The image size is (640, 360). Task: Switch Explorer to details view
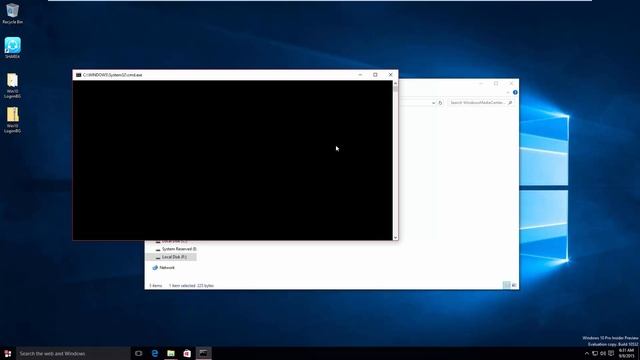(507, 285)
